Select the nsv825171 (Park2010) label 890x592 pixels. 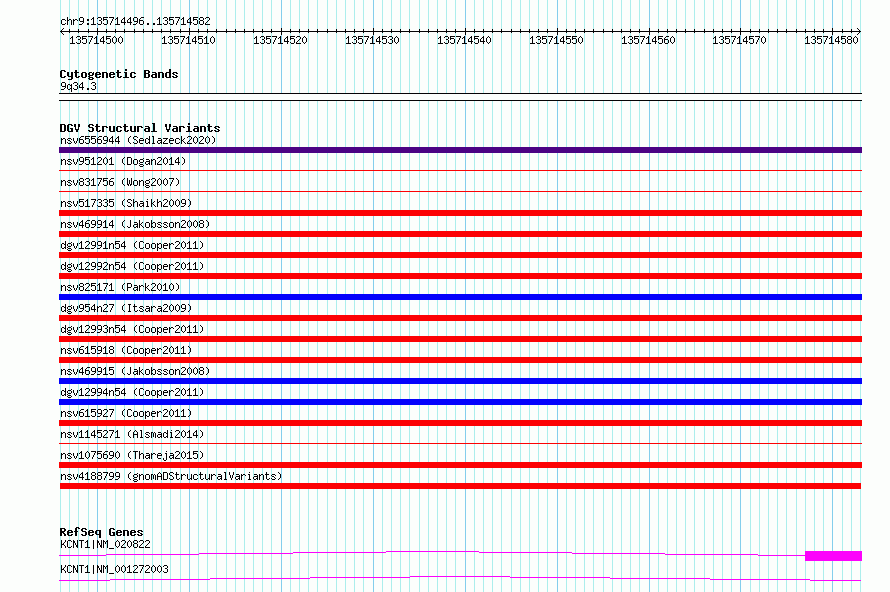pos(120,287)
